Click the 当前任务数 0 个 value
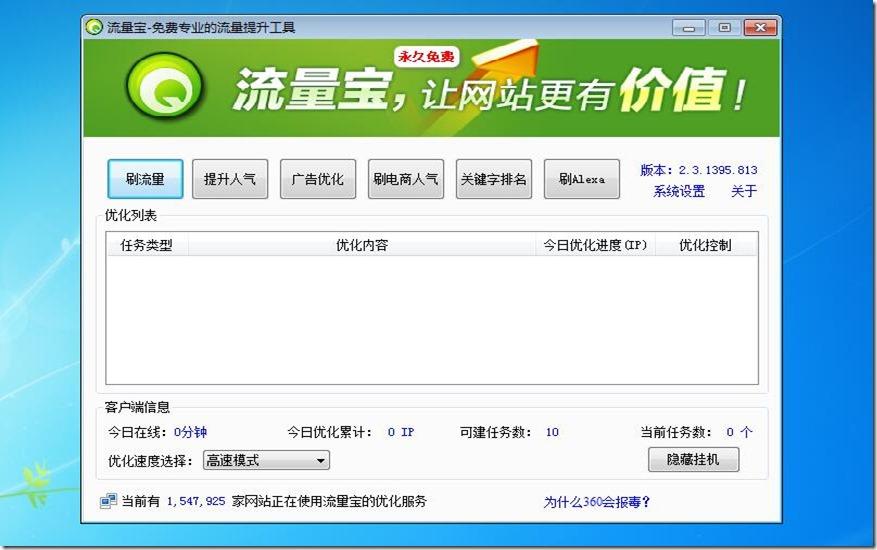The height and width of the screenshot is (550, 877). (x=739, y=432)
